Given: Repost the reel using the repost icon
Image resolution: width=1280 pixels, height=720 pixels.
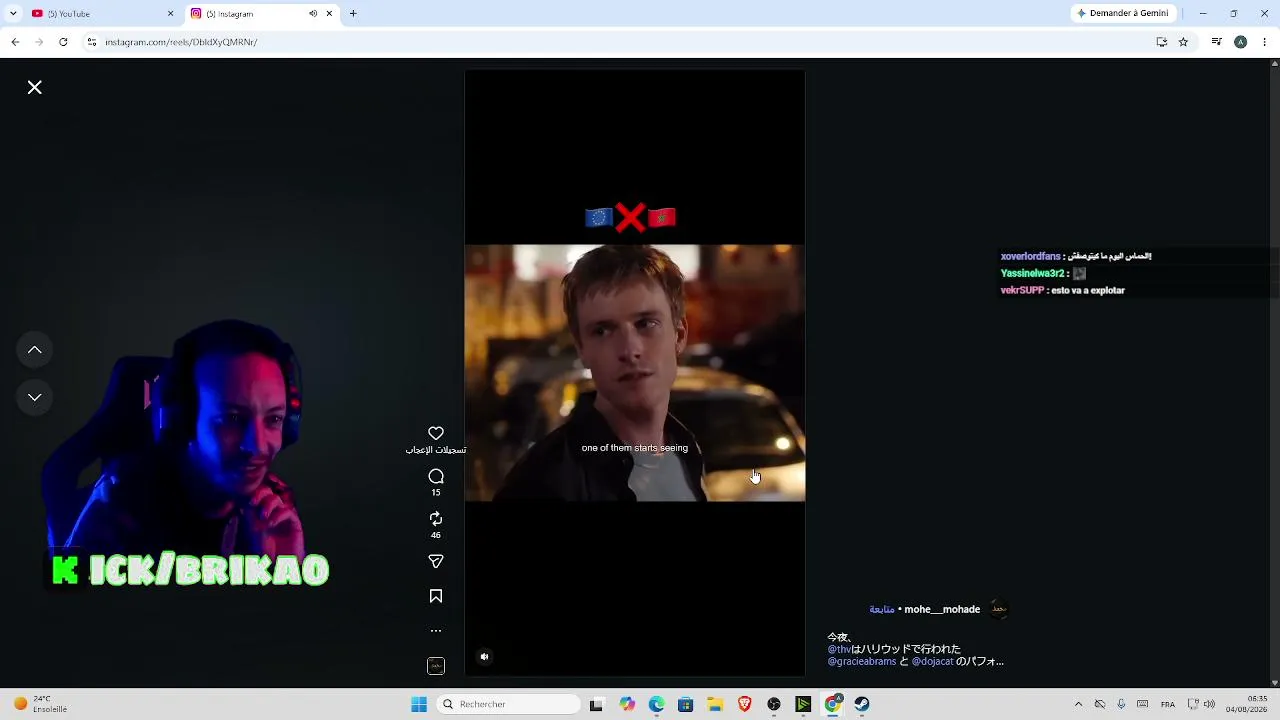Looking at the screenshot, I should click(436, 518).
